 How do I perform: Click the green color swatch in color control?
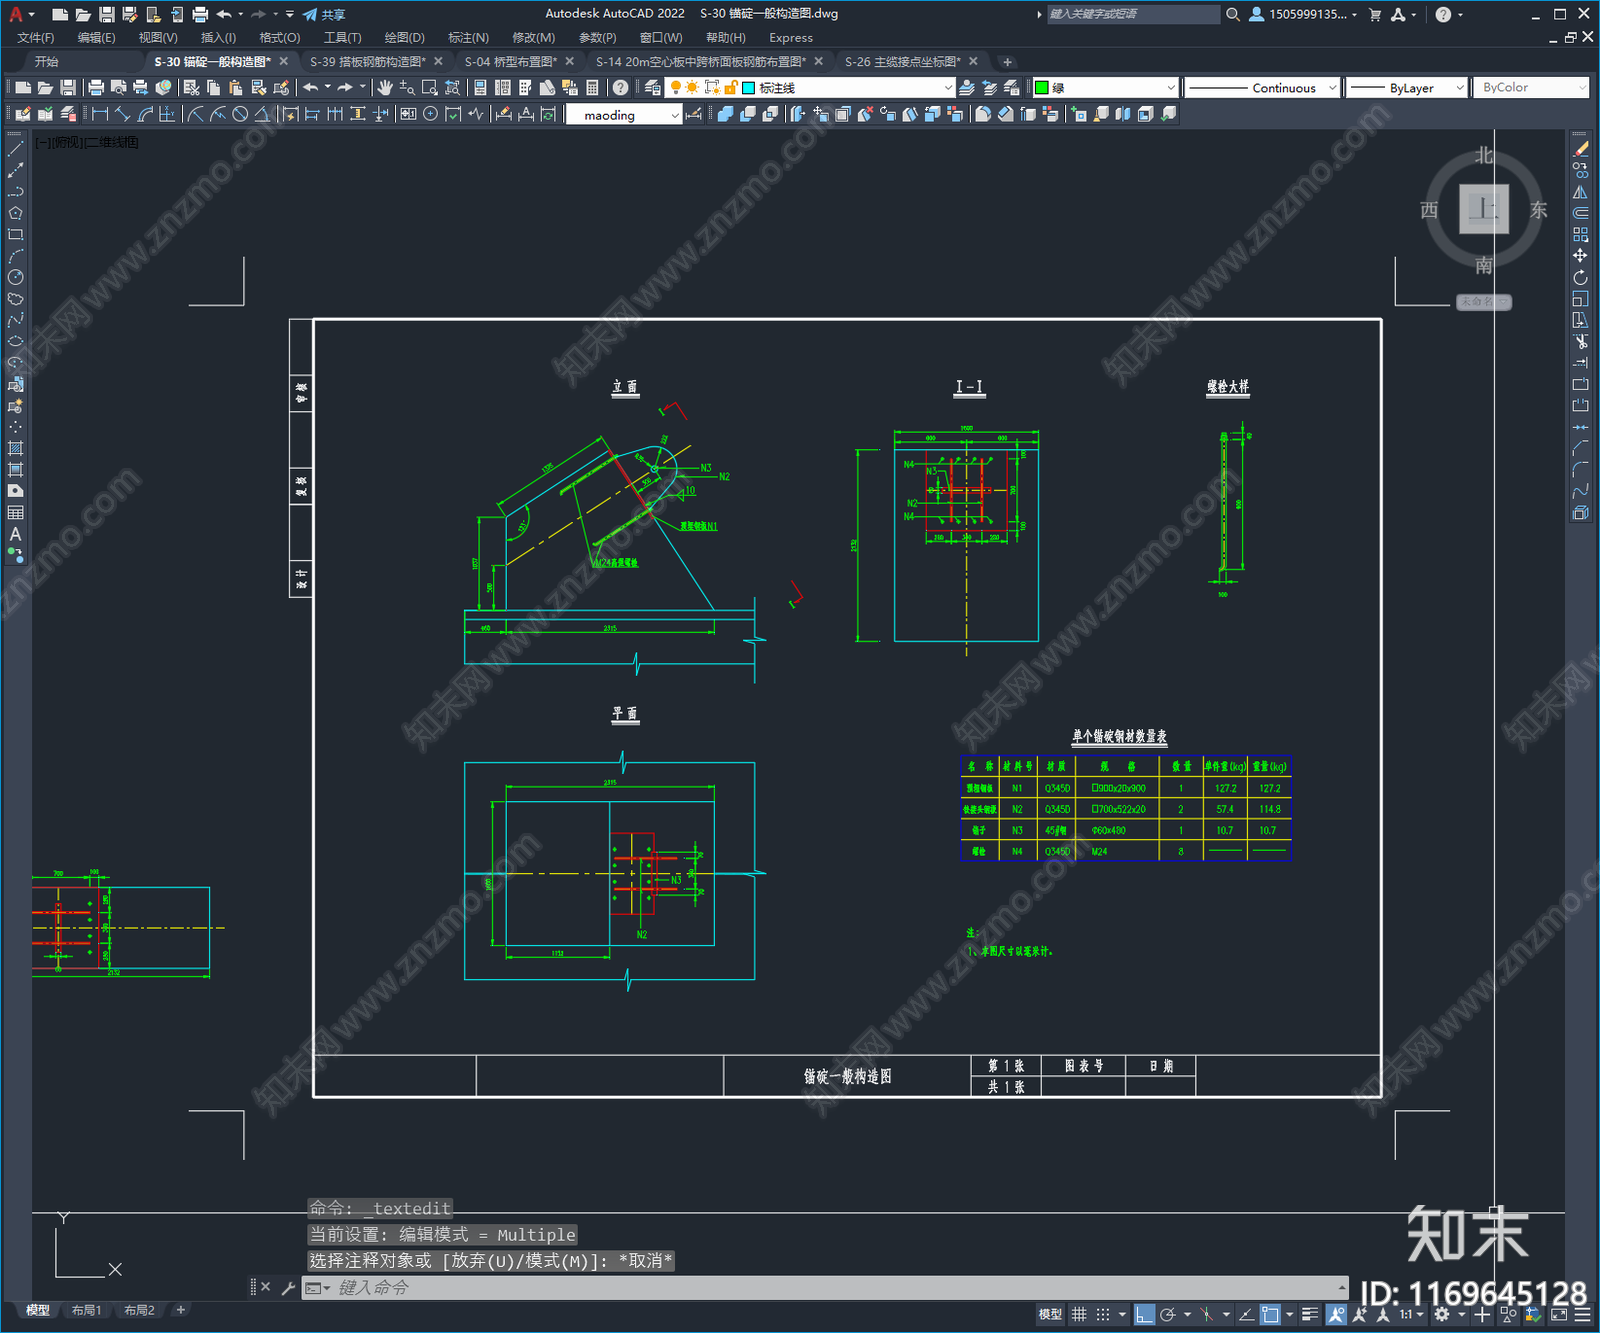pos(1041,88)
